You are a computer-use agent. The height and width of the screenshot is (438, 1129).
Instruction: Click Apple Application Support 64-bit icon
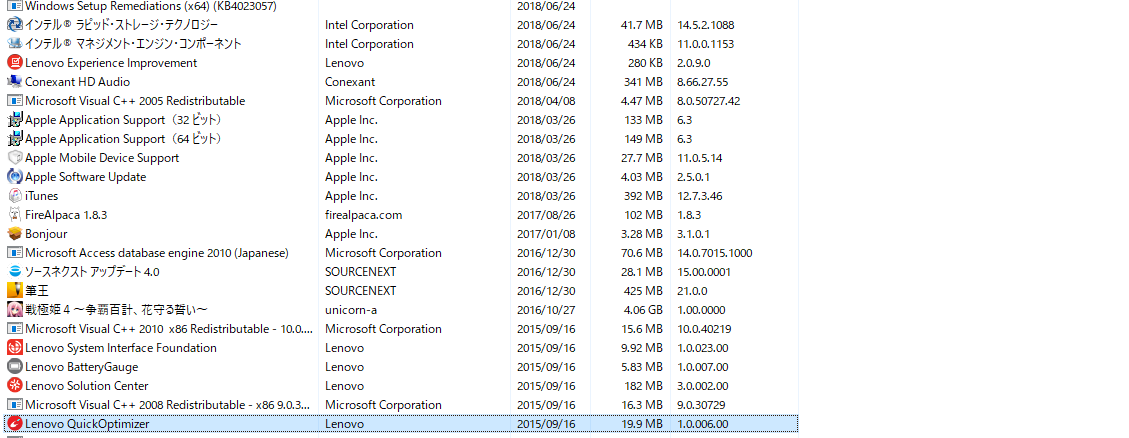click(14, 139)
